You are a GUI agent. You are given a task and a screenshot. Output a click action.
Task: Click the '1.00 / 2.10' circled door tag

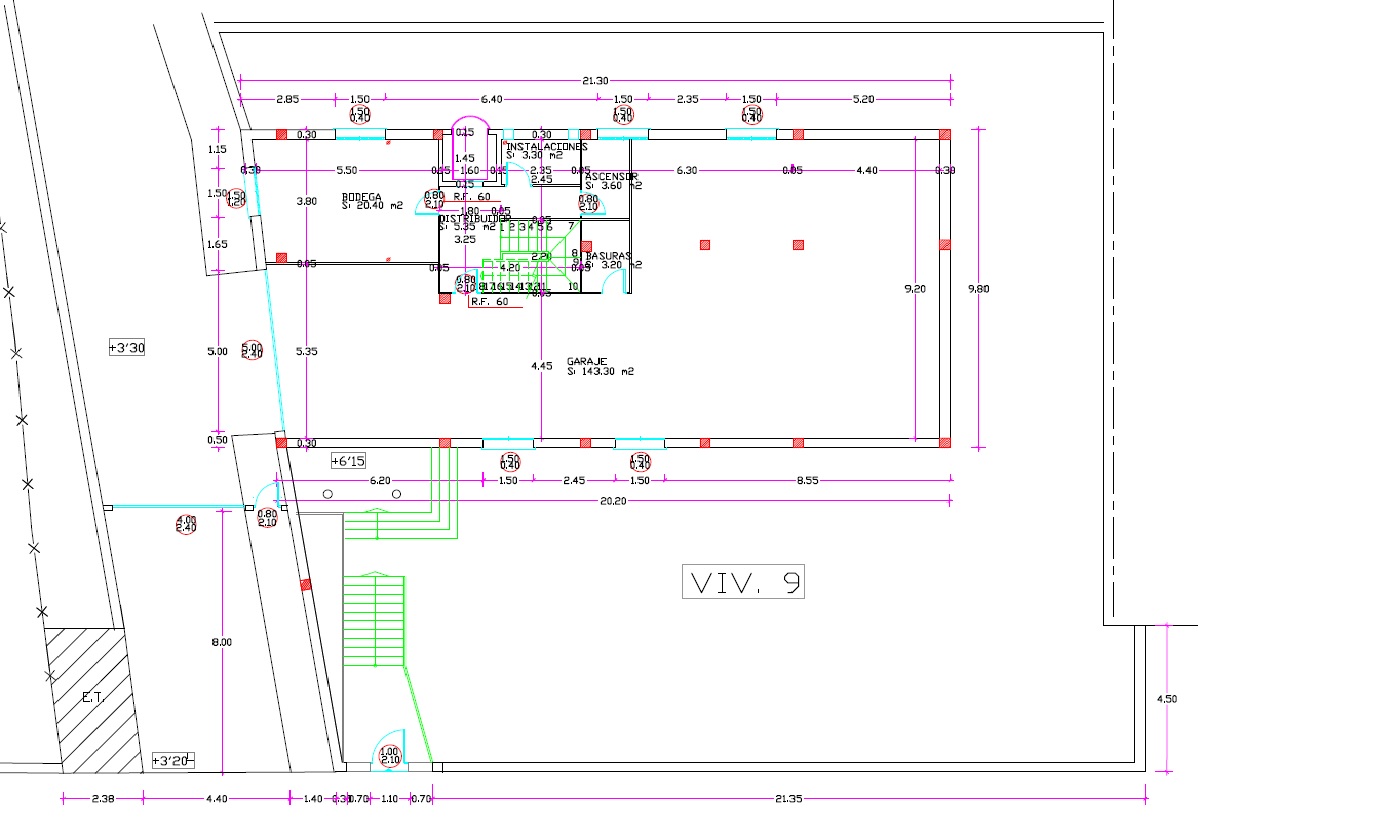click(x=390, y=756)
